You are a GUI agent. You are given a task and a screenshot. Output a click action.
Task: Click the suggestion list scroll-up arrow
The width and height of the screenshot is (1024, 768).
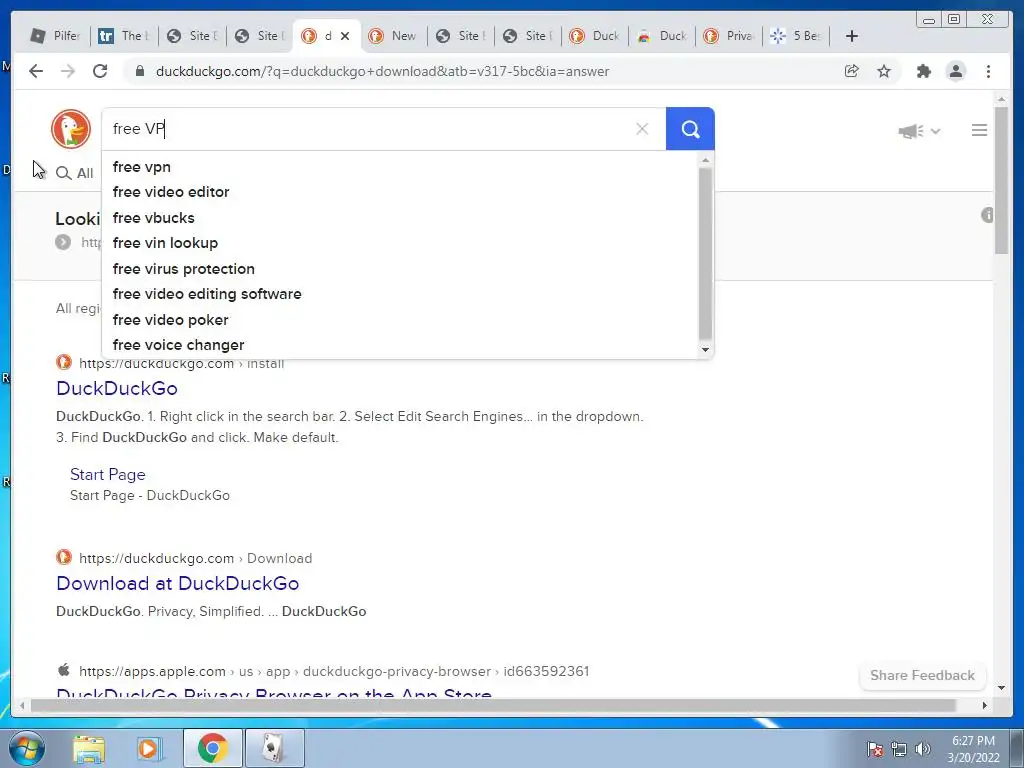tap(705, 160)
